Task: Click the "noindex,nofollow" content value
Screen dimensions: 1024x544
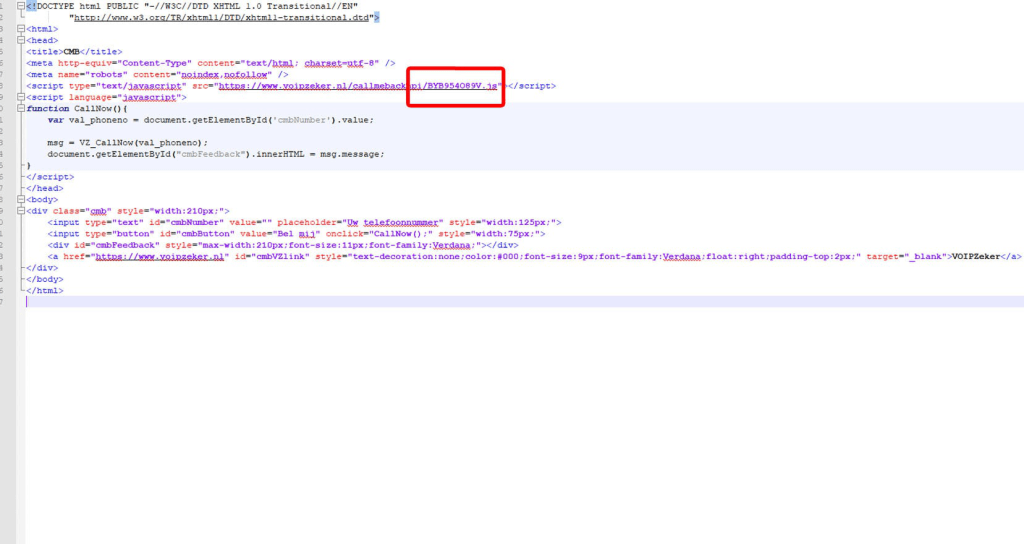Action: coord(224,74)
